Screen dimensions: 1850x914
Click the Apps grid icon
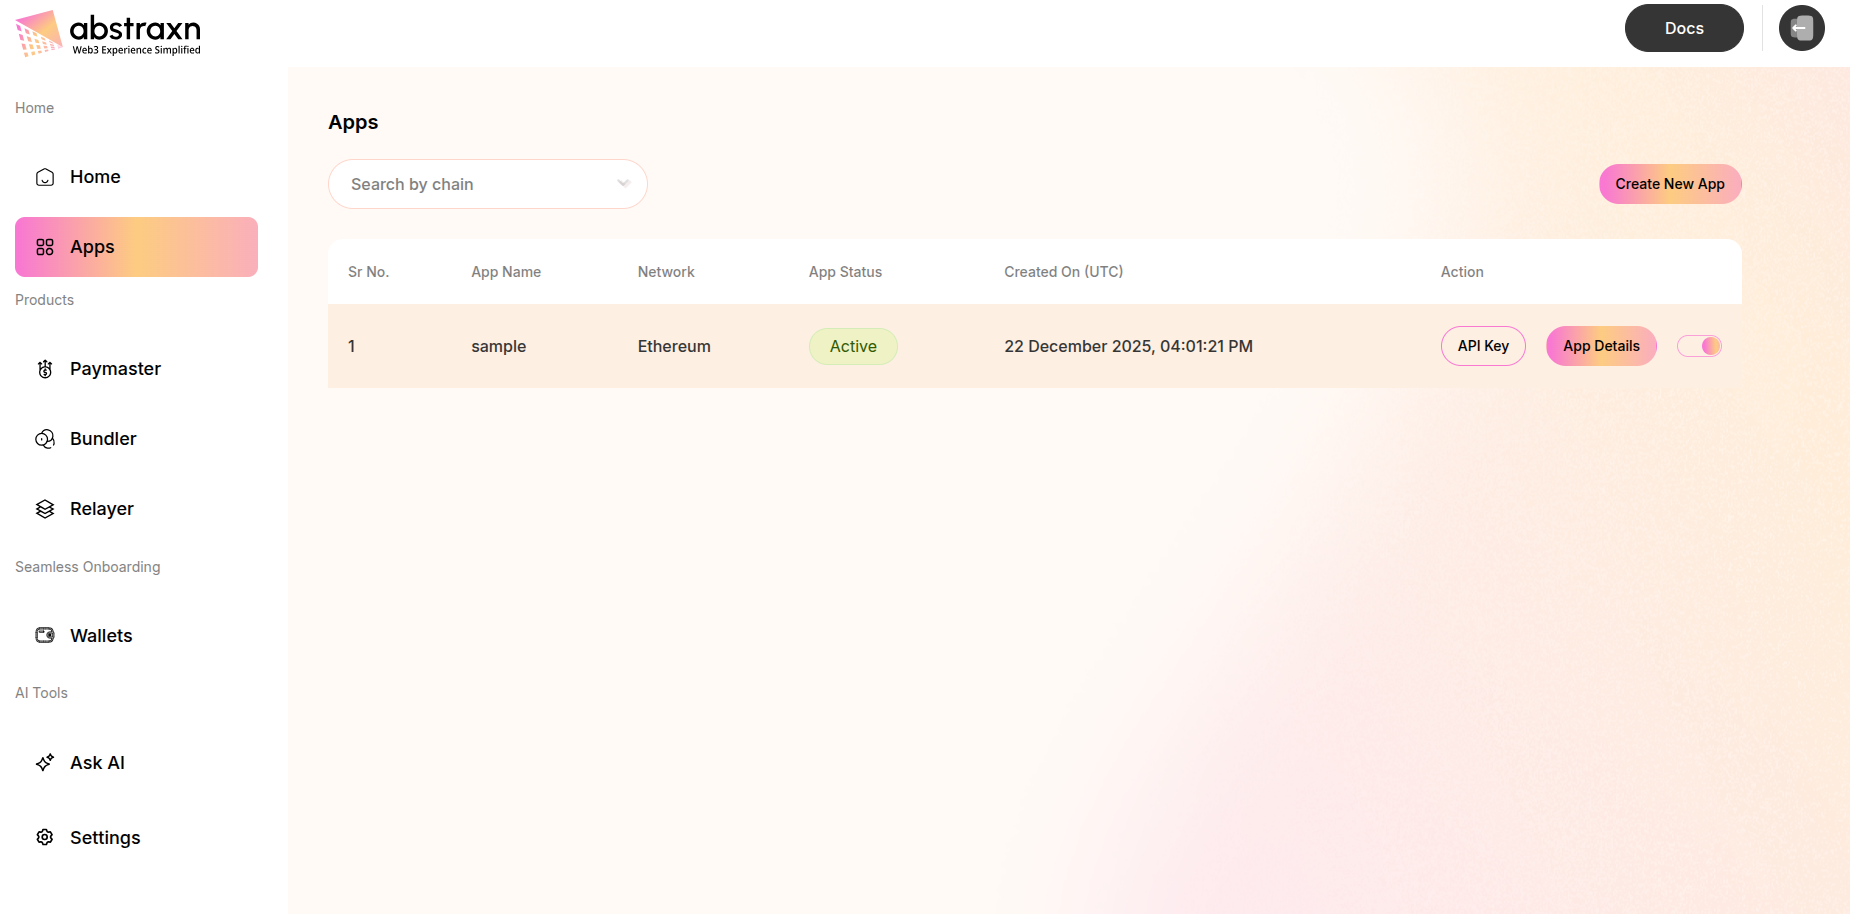tap(44, 246)
